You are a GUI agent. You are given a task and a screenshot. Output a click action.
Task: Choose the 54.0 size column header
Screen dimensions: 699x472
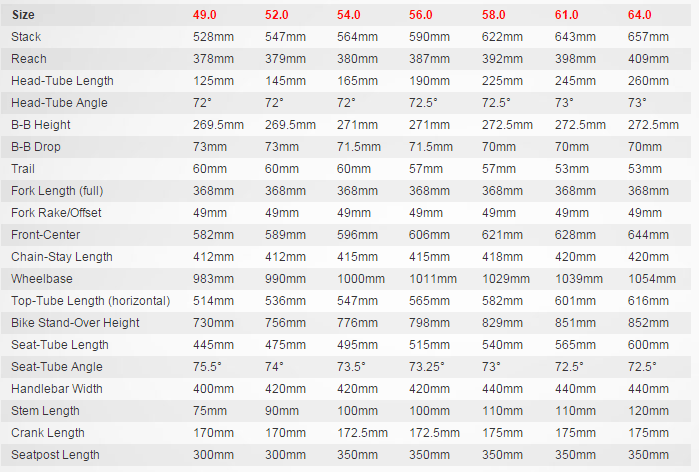click(349, 15)
